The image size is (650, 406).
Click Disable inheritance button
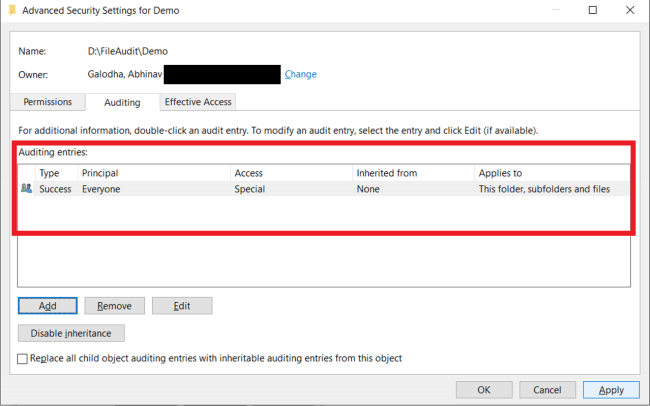(x=71, y=333)
